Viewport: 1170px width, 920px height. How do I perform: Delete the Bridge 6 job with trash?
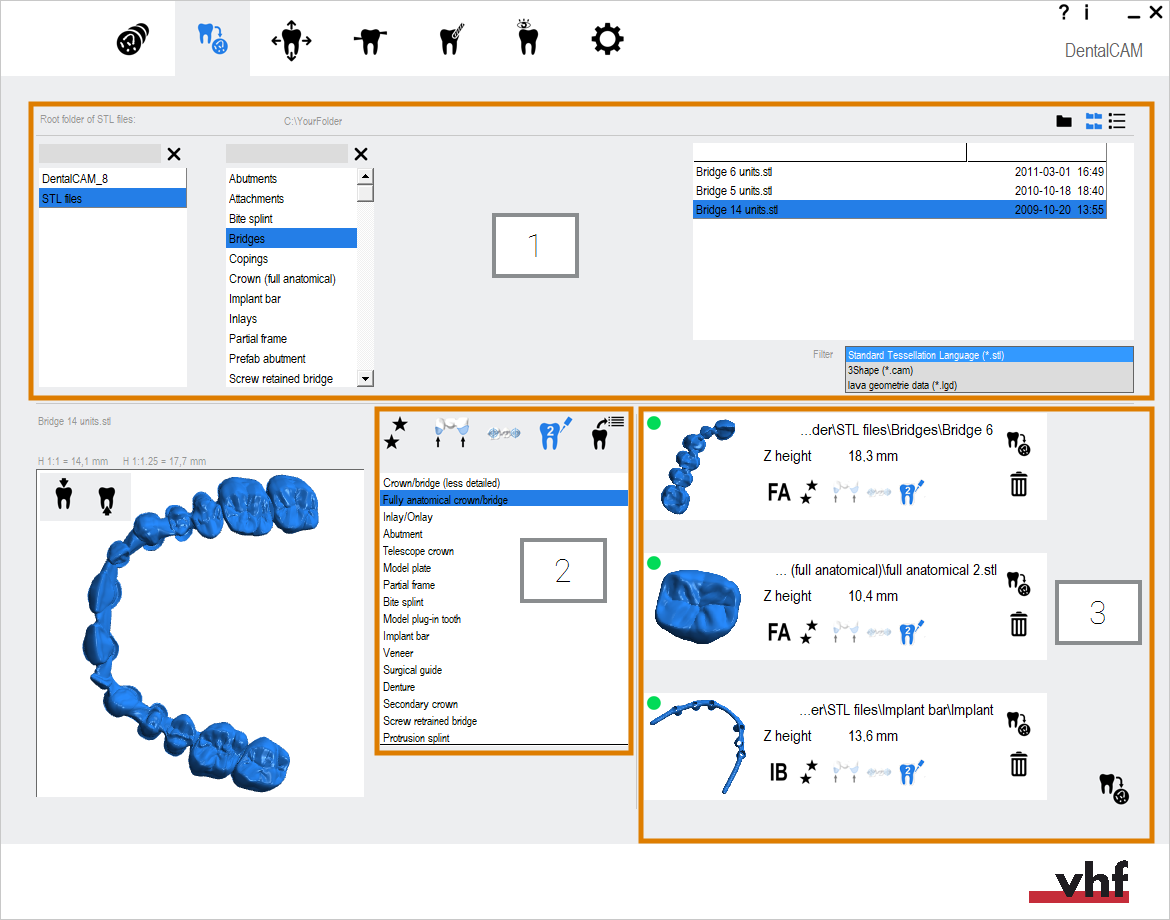(1019, 485)
